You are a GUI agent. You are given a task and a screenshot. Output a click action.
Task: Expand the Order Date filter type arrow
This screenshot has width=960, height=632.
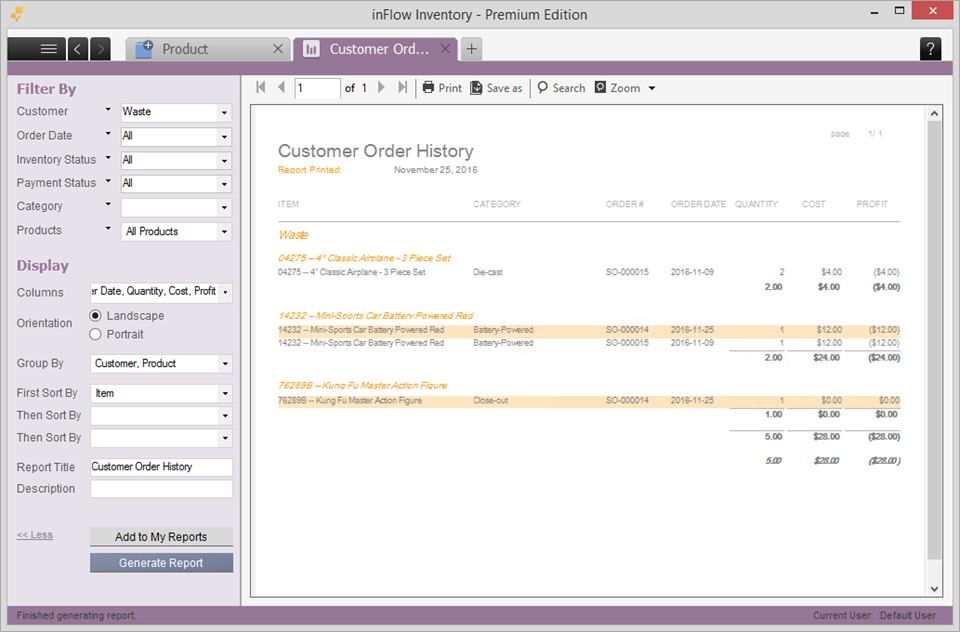point(108,134)
